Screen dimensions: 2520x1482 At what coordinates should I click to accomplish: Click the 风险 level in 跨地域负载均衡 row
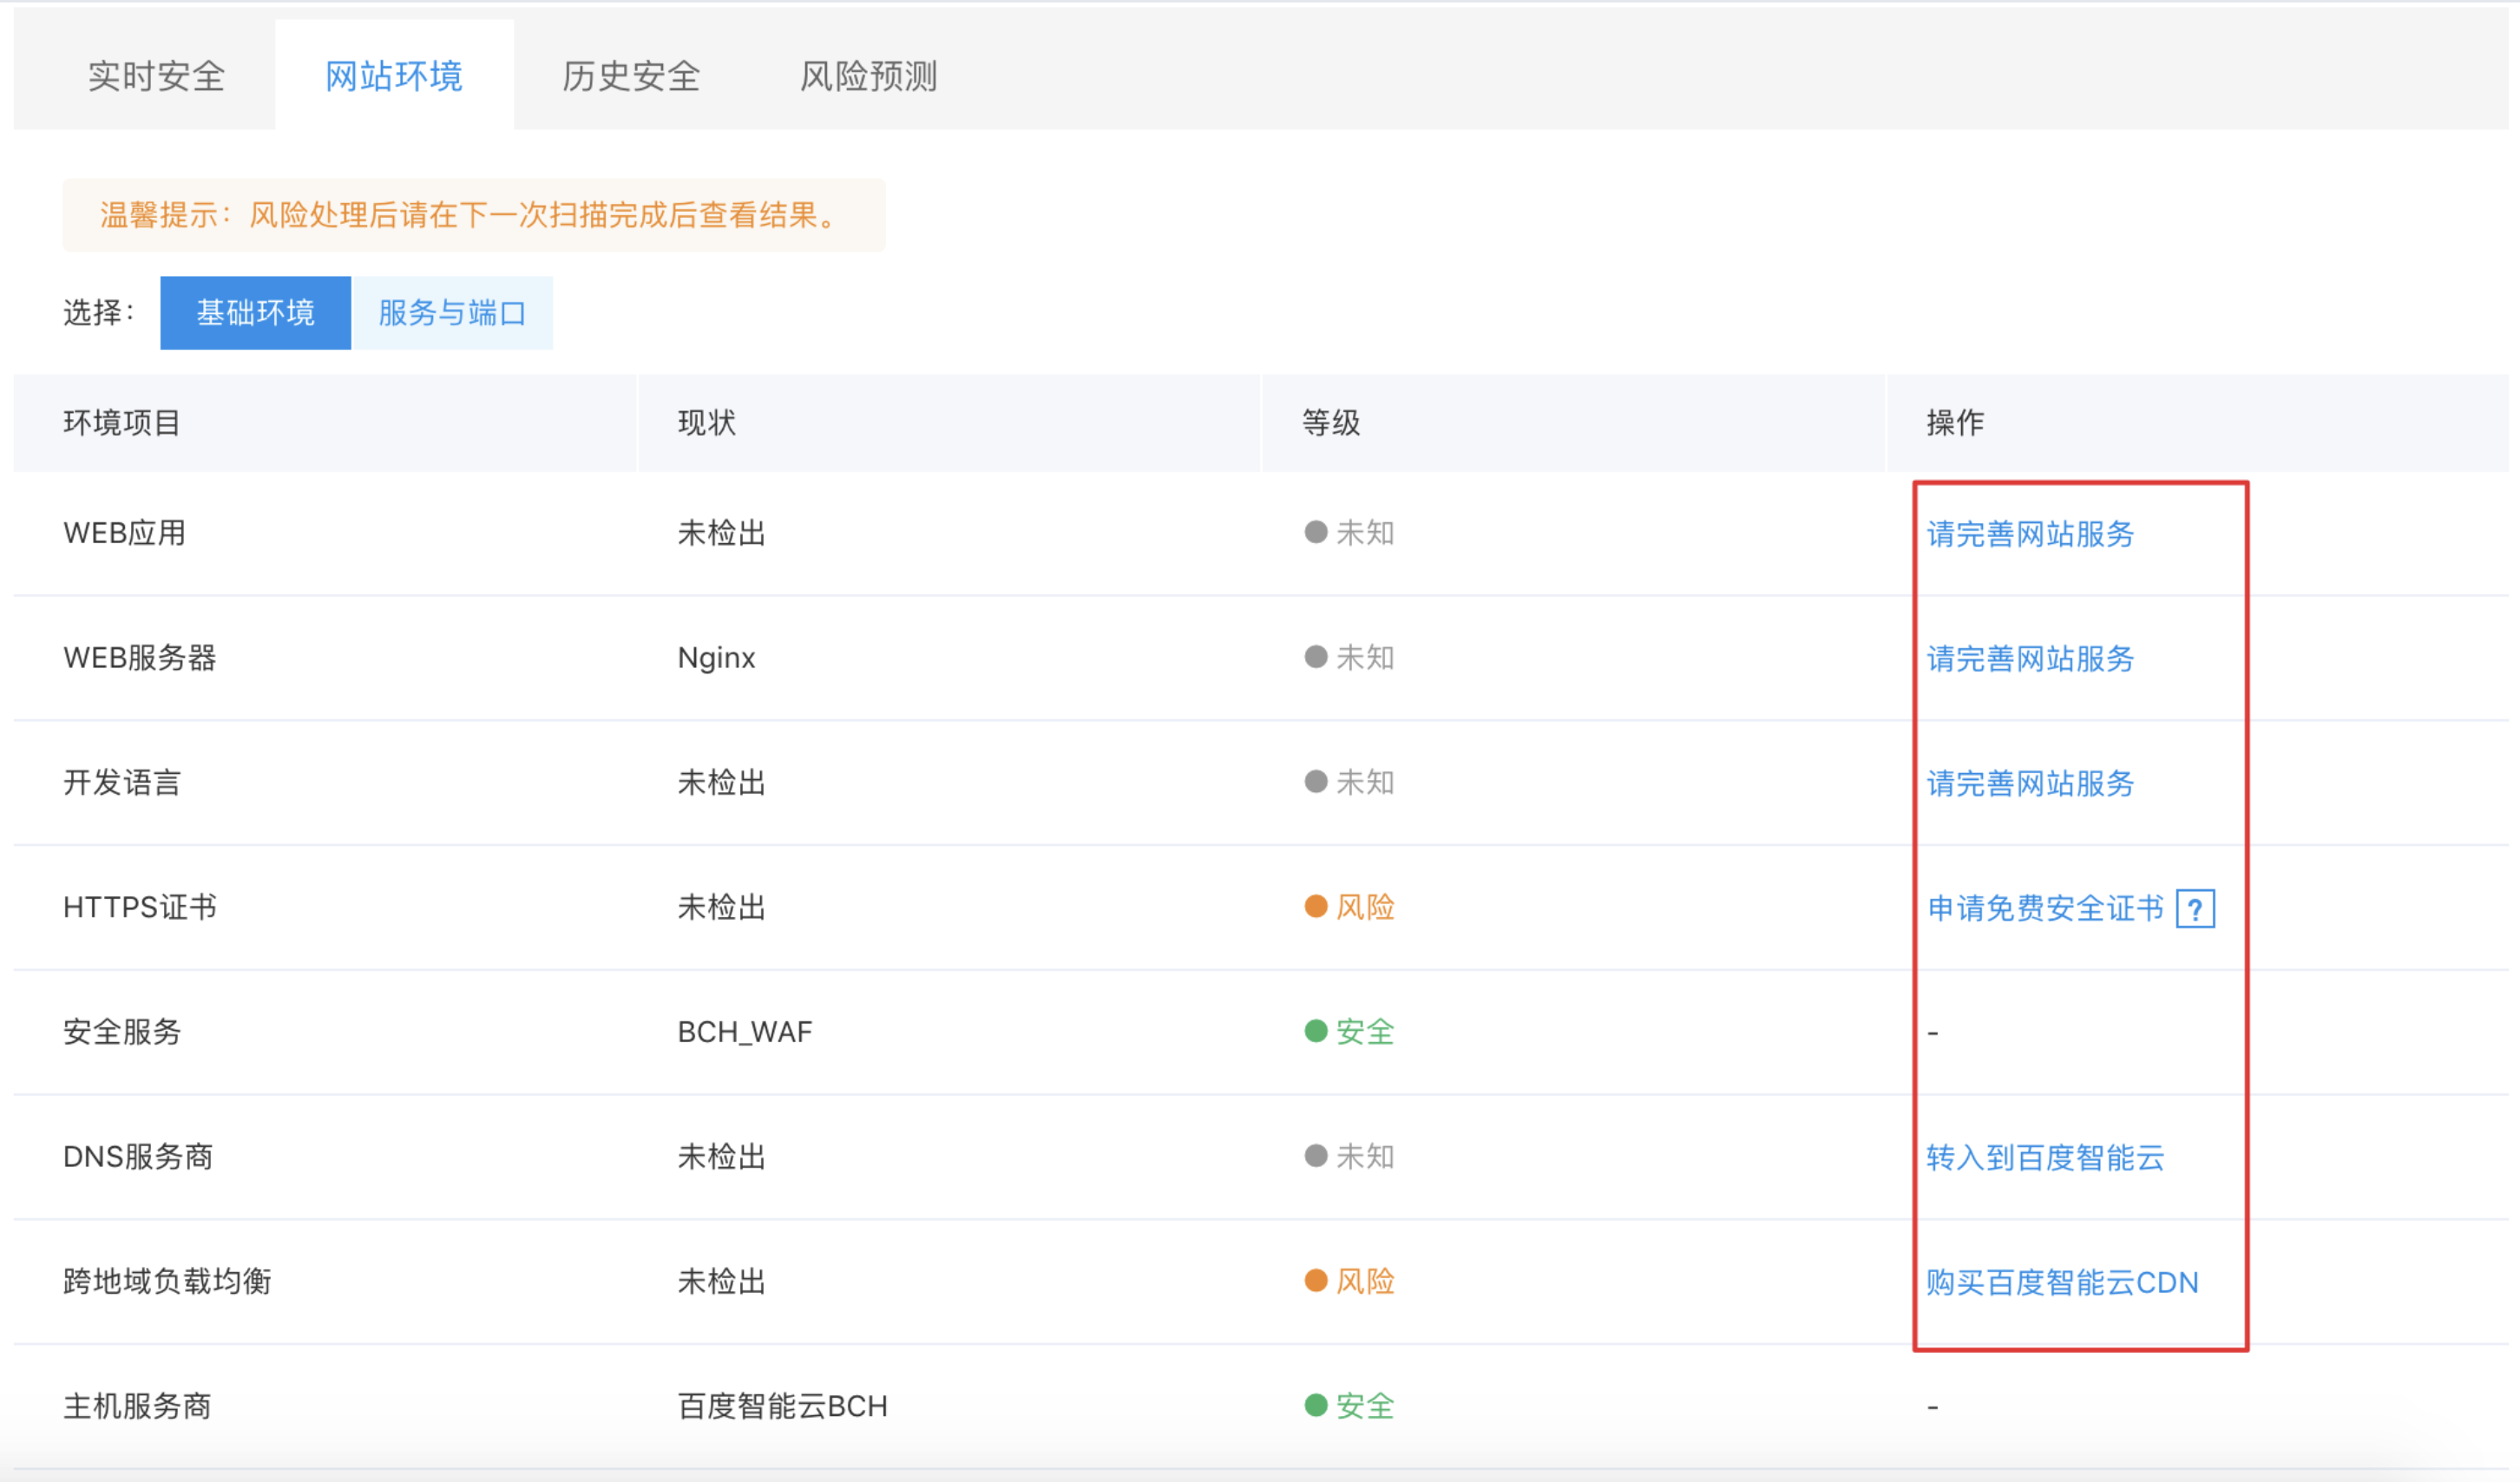click(x=1350, y=1281)
